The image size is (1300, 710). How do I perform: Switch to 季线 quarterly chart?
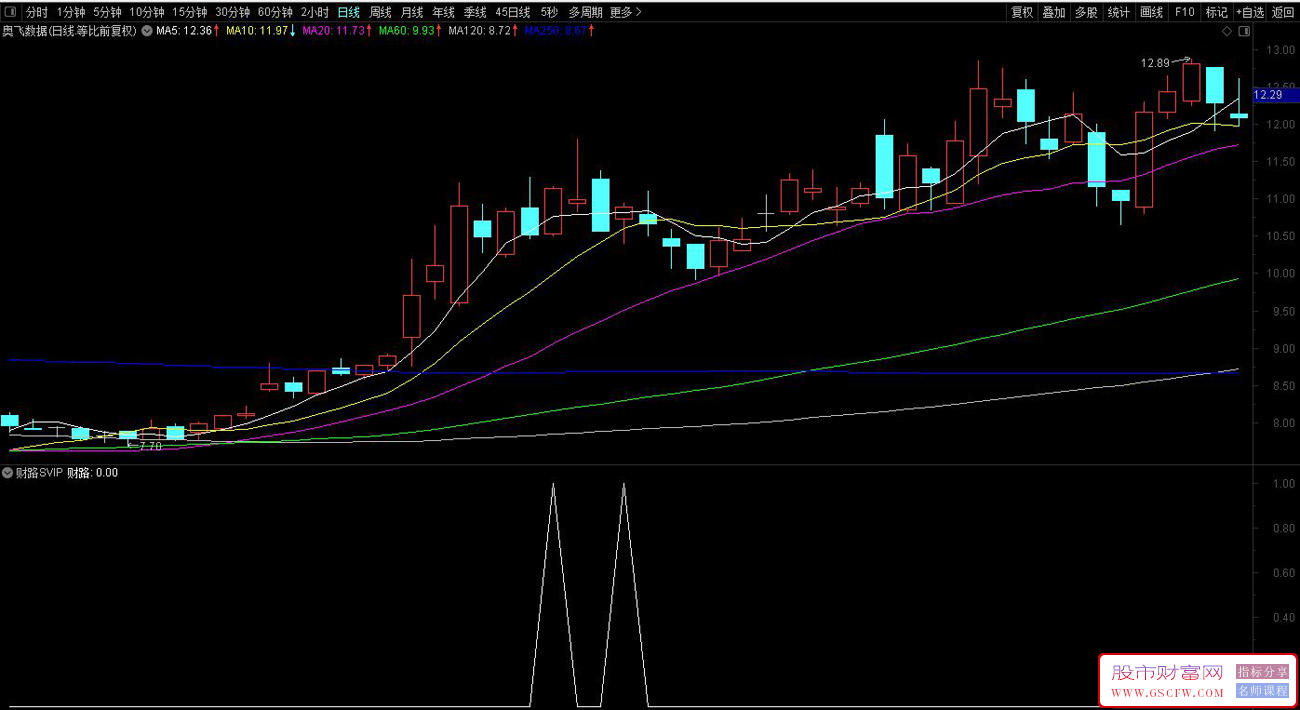475,13
